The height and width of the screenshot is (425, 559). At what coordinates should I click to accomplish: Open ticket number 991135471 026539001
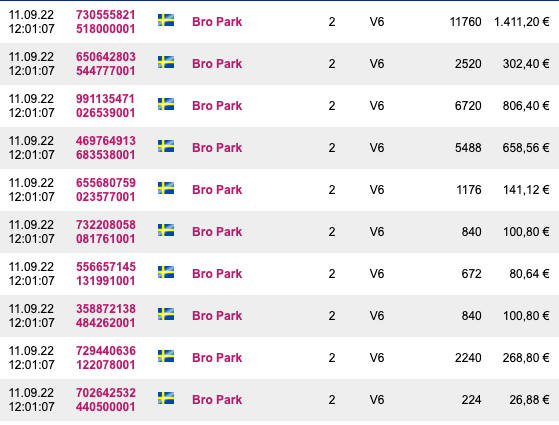point(106,106)
